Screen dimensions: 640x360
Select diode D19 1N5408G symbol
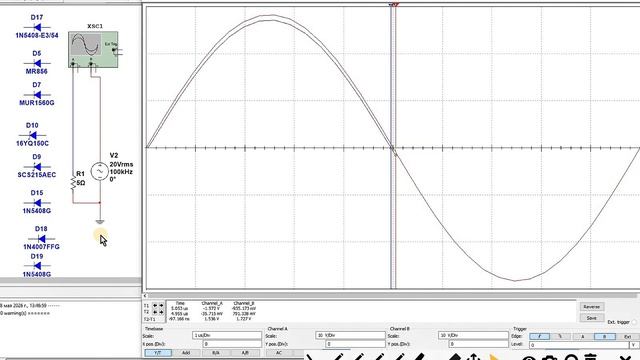[x=37, y=266]
